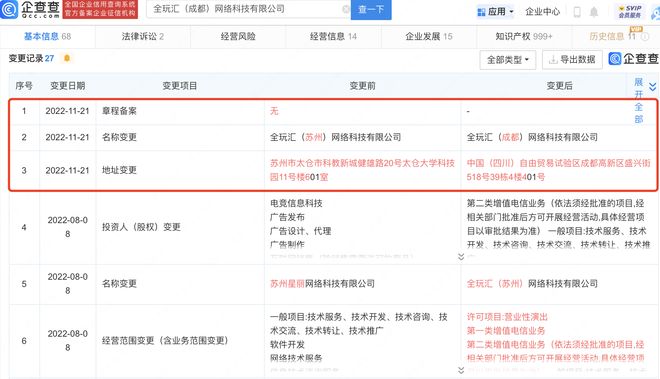Click the orange bell beside 变更记录
The height and width of the screenshot is (379, 660).
tap(67, 58)
